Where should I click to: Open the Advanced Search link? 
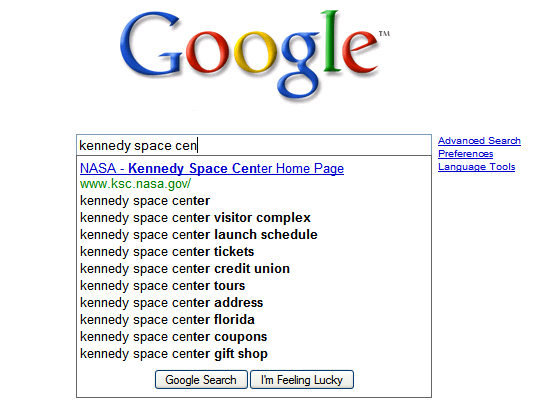coord(479,141)
